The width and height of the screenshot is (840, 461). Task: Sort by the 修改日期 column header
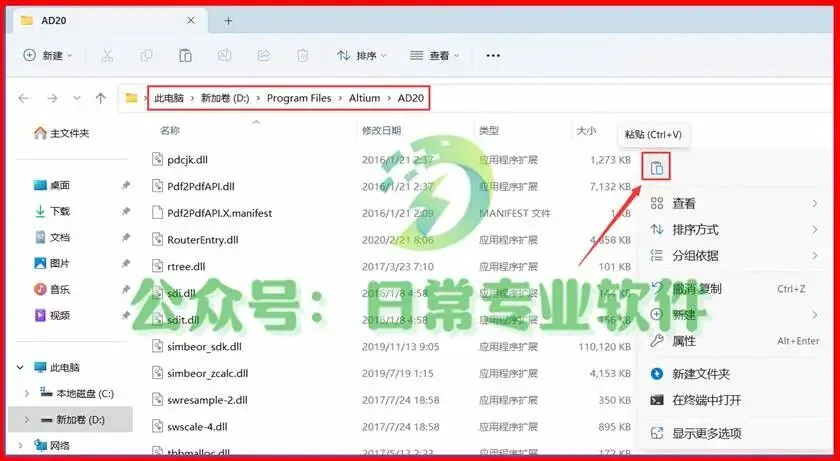click(x=381, y=131)
